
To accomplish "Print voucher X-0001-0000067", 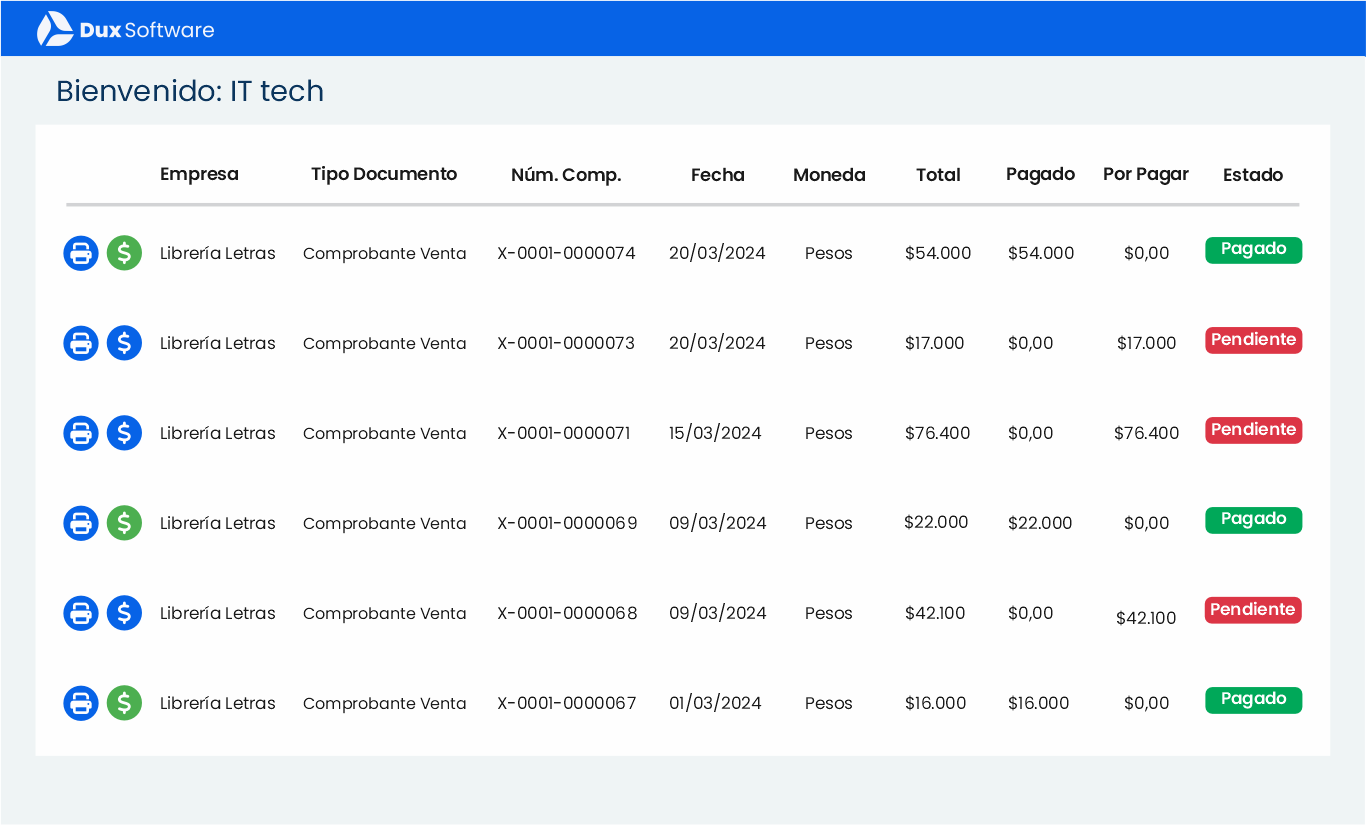I will click(81, 703).
